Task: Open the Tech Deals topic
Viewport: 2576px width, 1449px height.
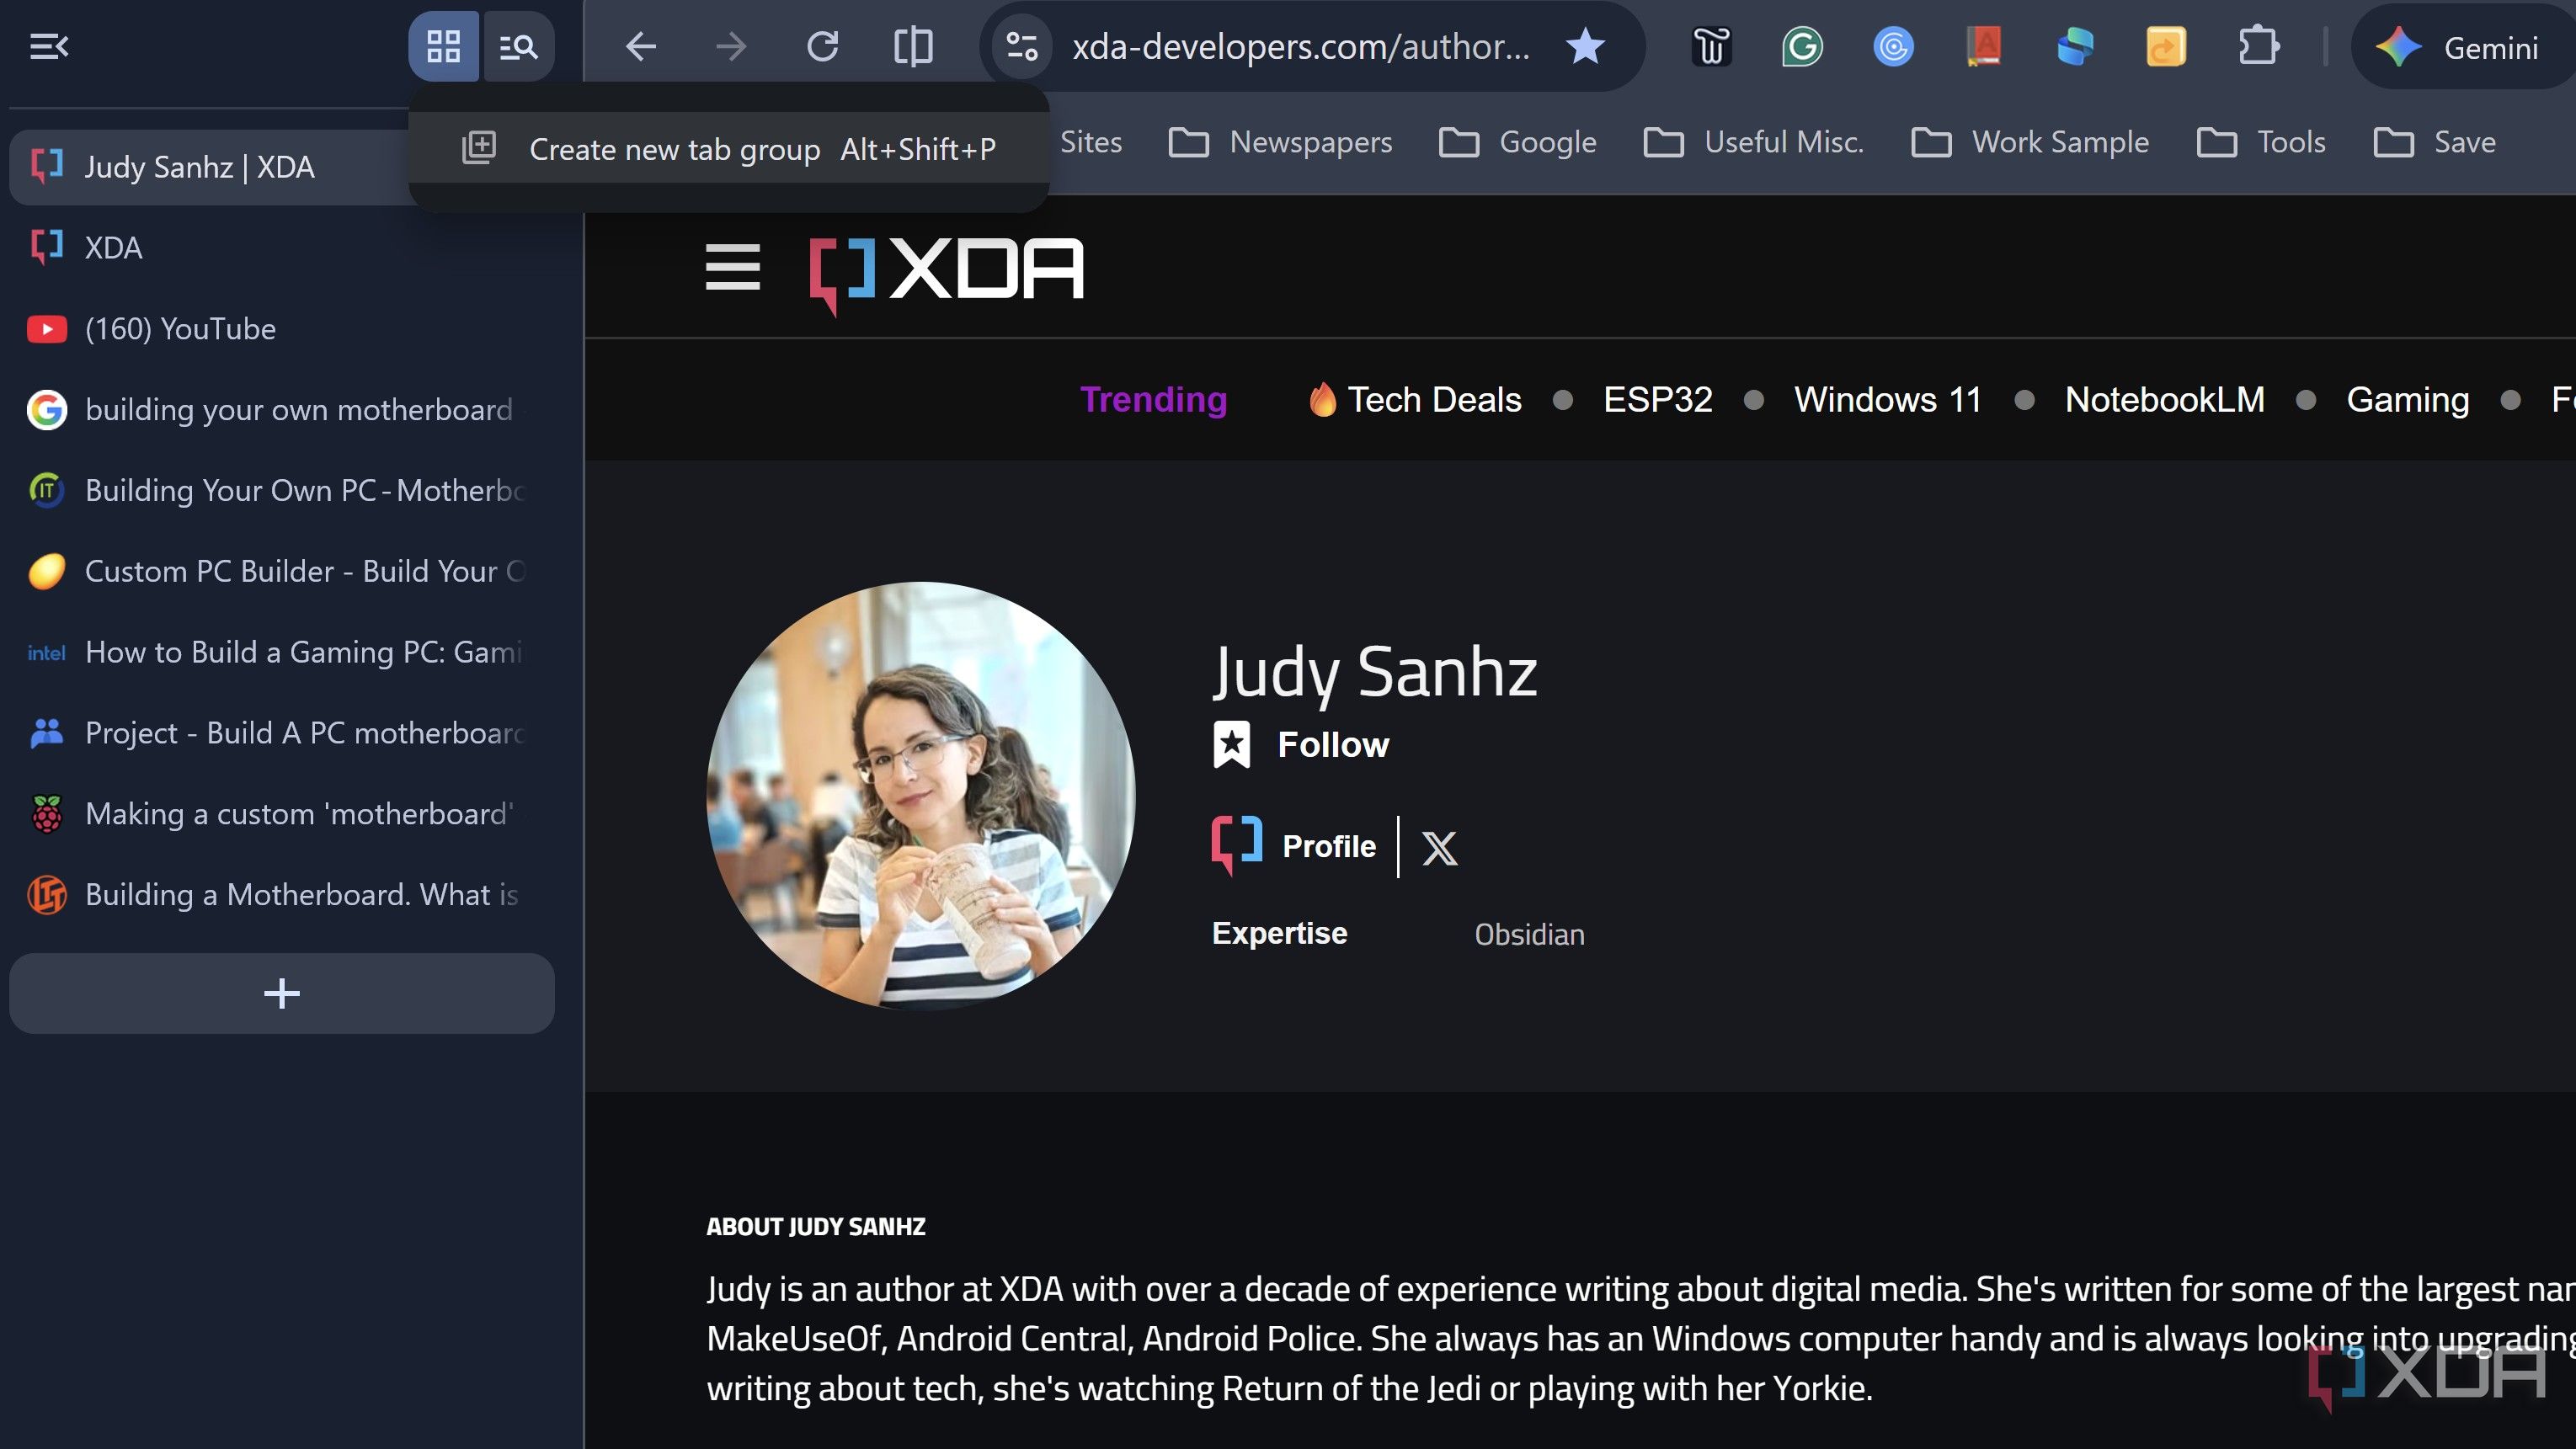Action: [x=1415, y=399]
